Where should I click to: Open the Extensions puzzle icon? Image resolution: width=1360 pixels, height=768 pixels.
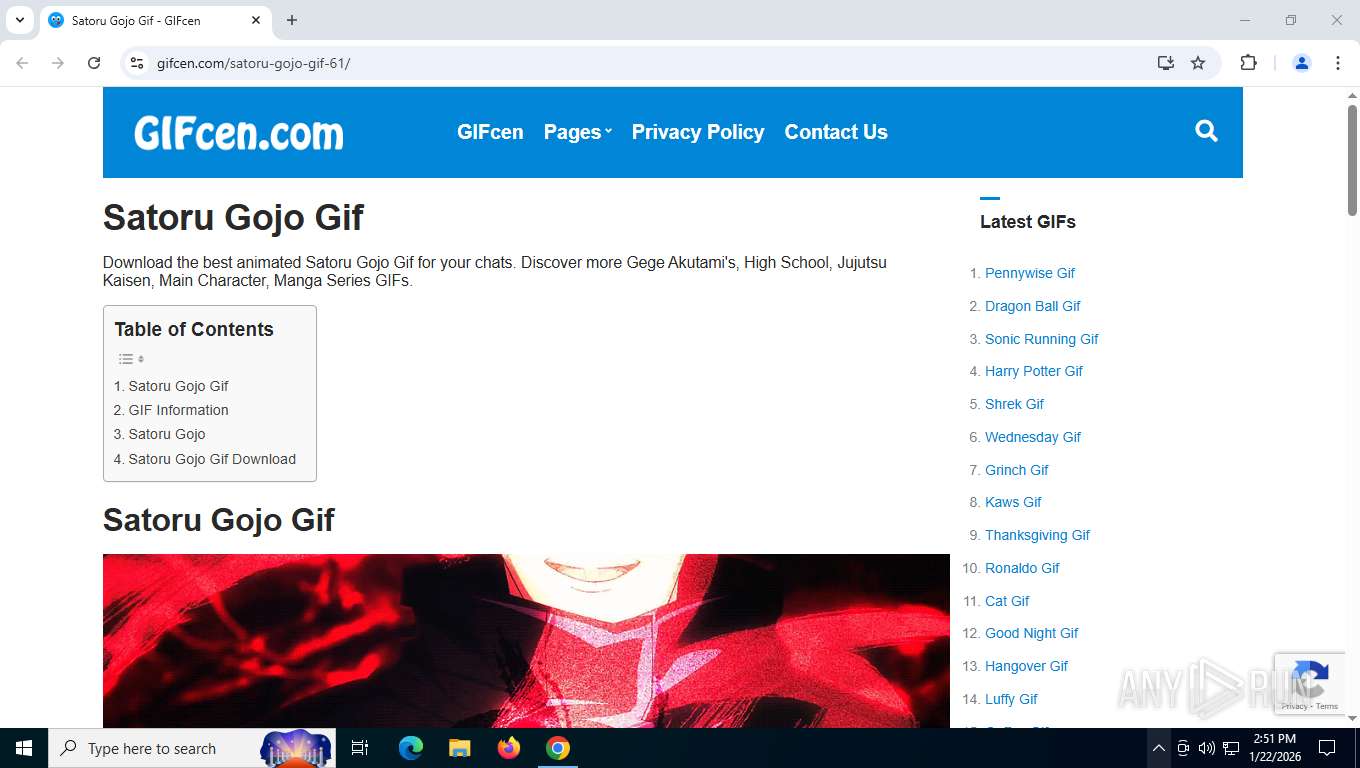click(1248, 63)
